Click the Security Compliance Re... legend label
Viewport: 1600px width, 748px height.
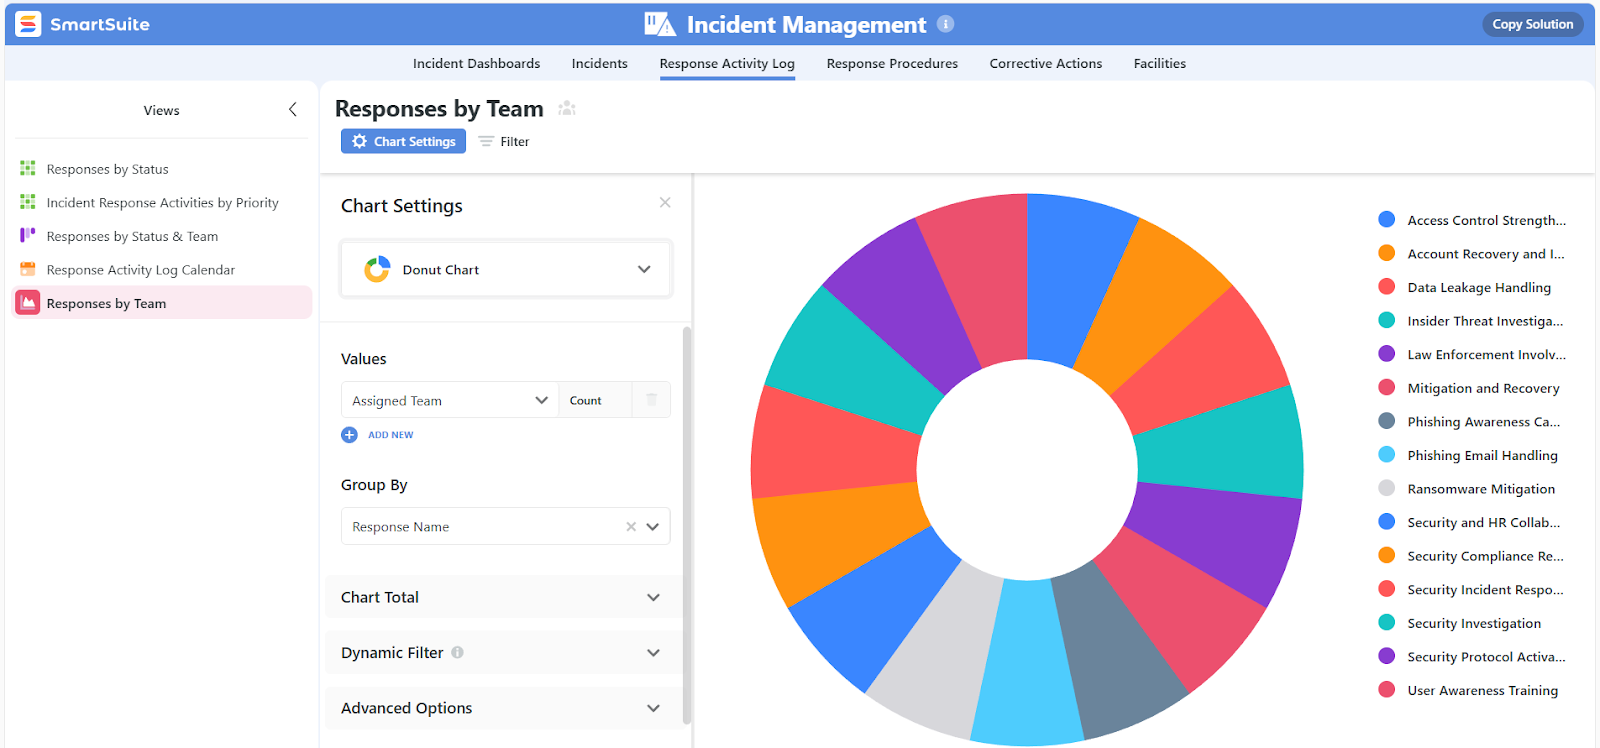point(1485,556)
